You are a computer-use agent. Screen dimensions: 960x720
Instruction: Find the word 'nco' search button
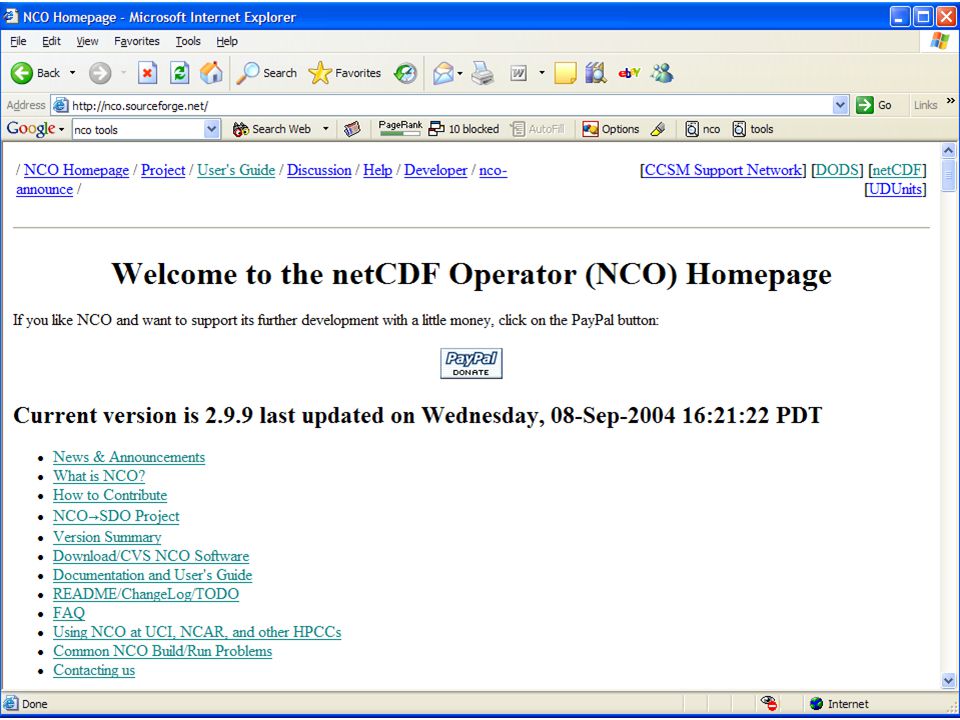pos(702,129)
